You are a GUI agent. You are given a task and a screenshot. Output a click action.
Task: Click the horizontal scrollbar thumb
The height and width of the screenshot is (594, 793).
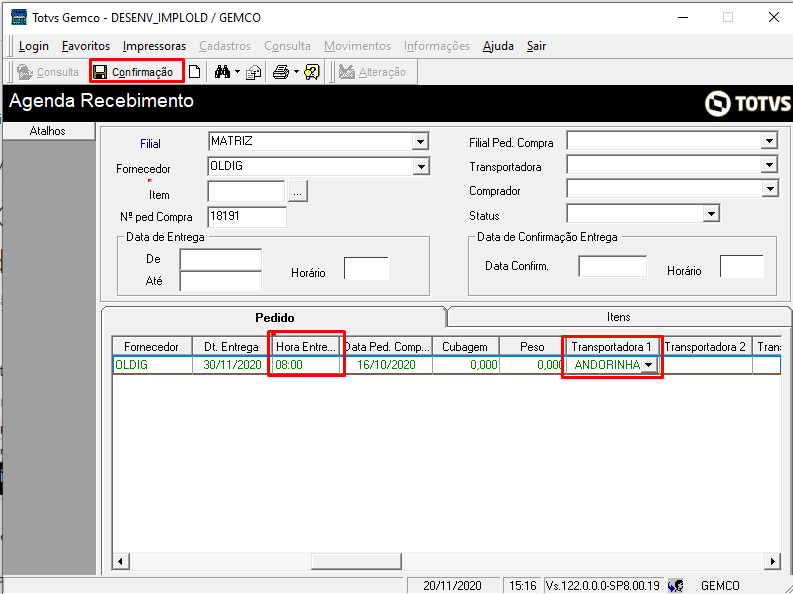(x=356, y=561)
